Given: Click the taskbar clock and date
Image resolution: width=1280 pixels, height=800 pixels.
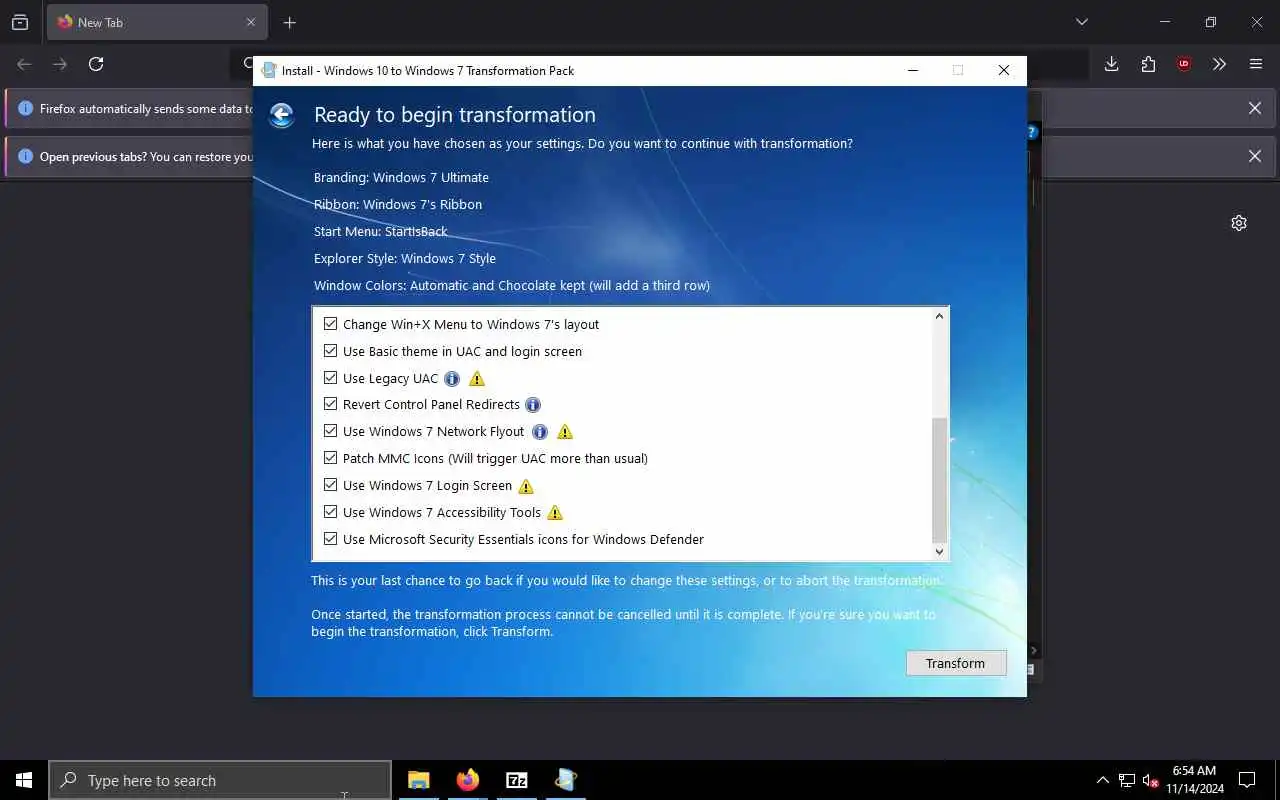Looking at the screenshot, I should click(x=1194, y=780).
